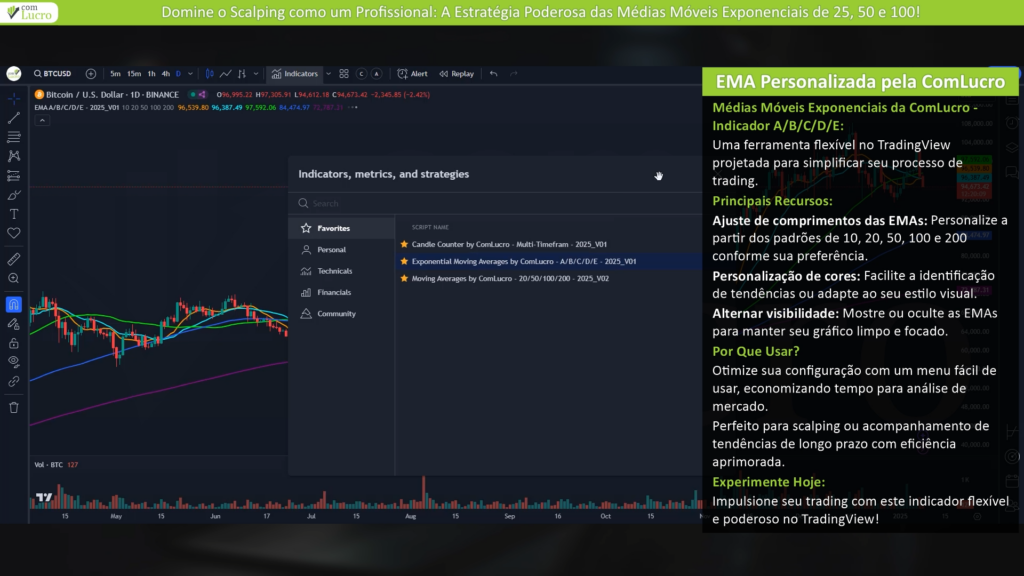1024x576 pixels.
Task: Toggle stay in drawing mode
Action: coord(14,324)
